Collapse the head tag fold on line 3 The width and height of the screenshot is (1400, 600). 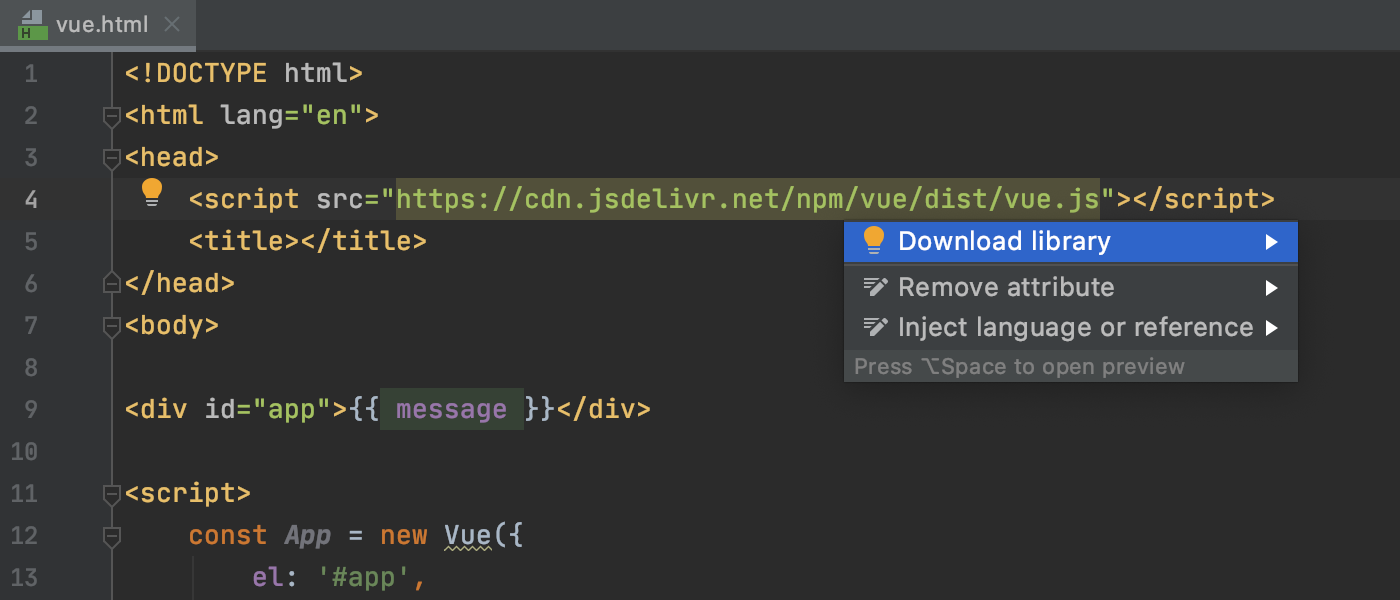click(112, 158)
